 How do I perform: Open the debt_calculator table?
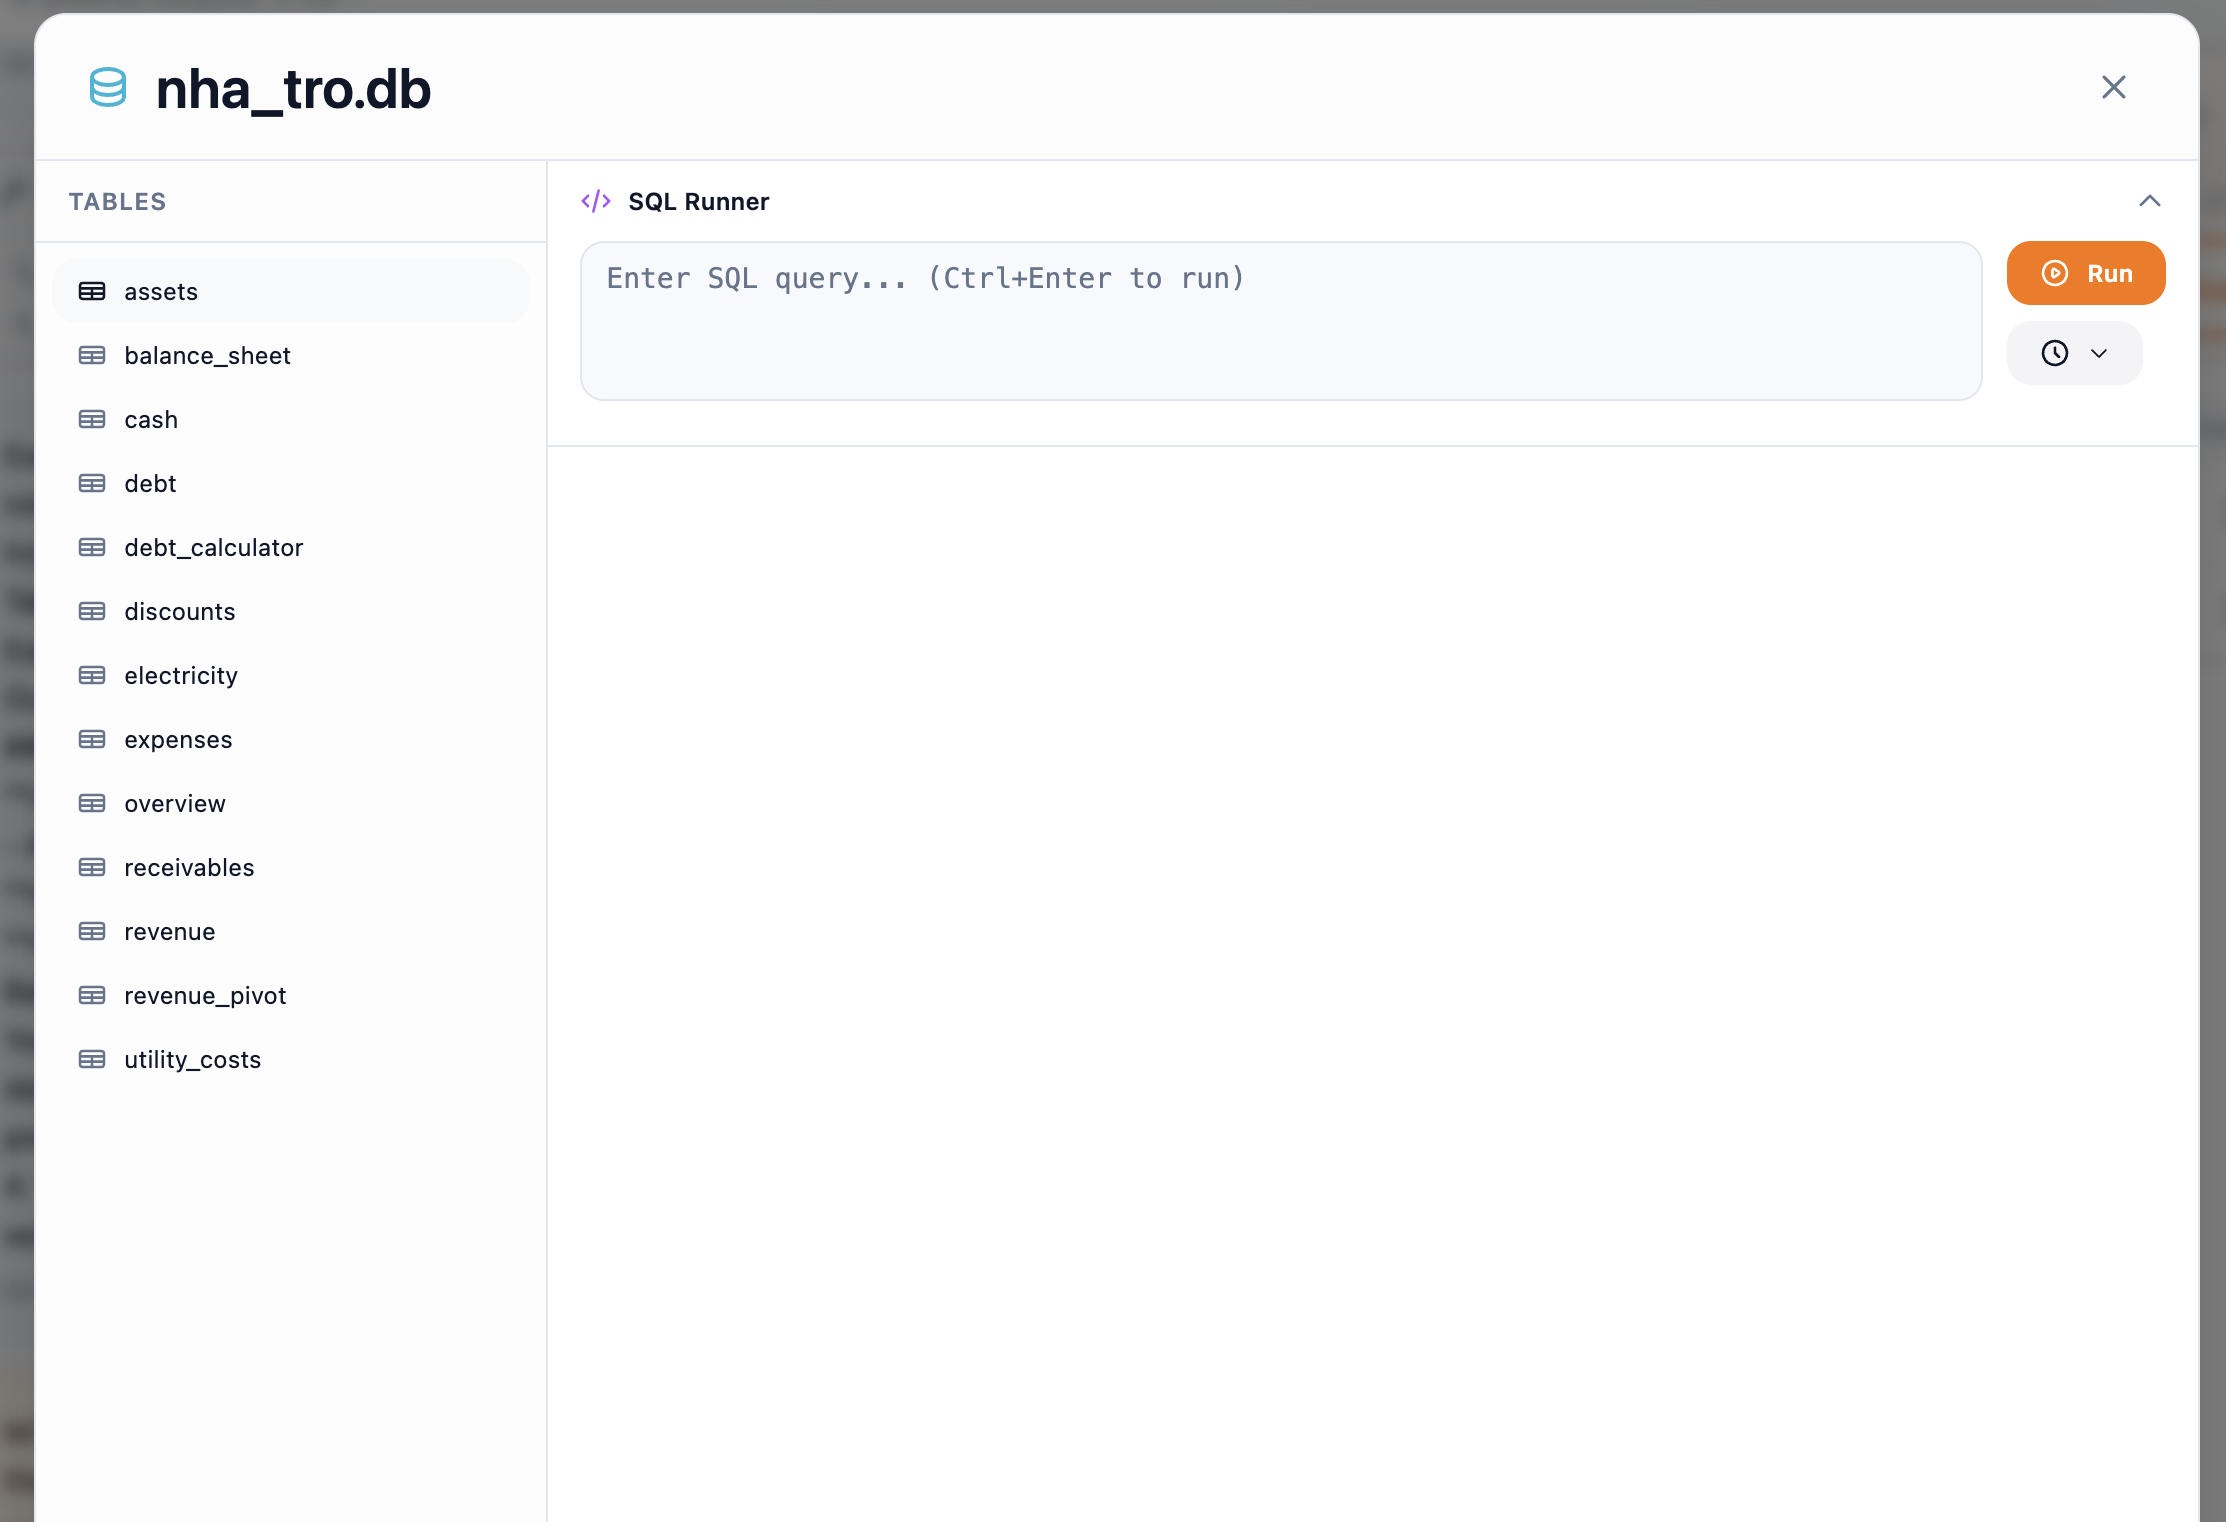(x=214, y=547)
